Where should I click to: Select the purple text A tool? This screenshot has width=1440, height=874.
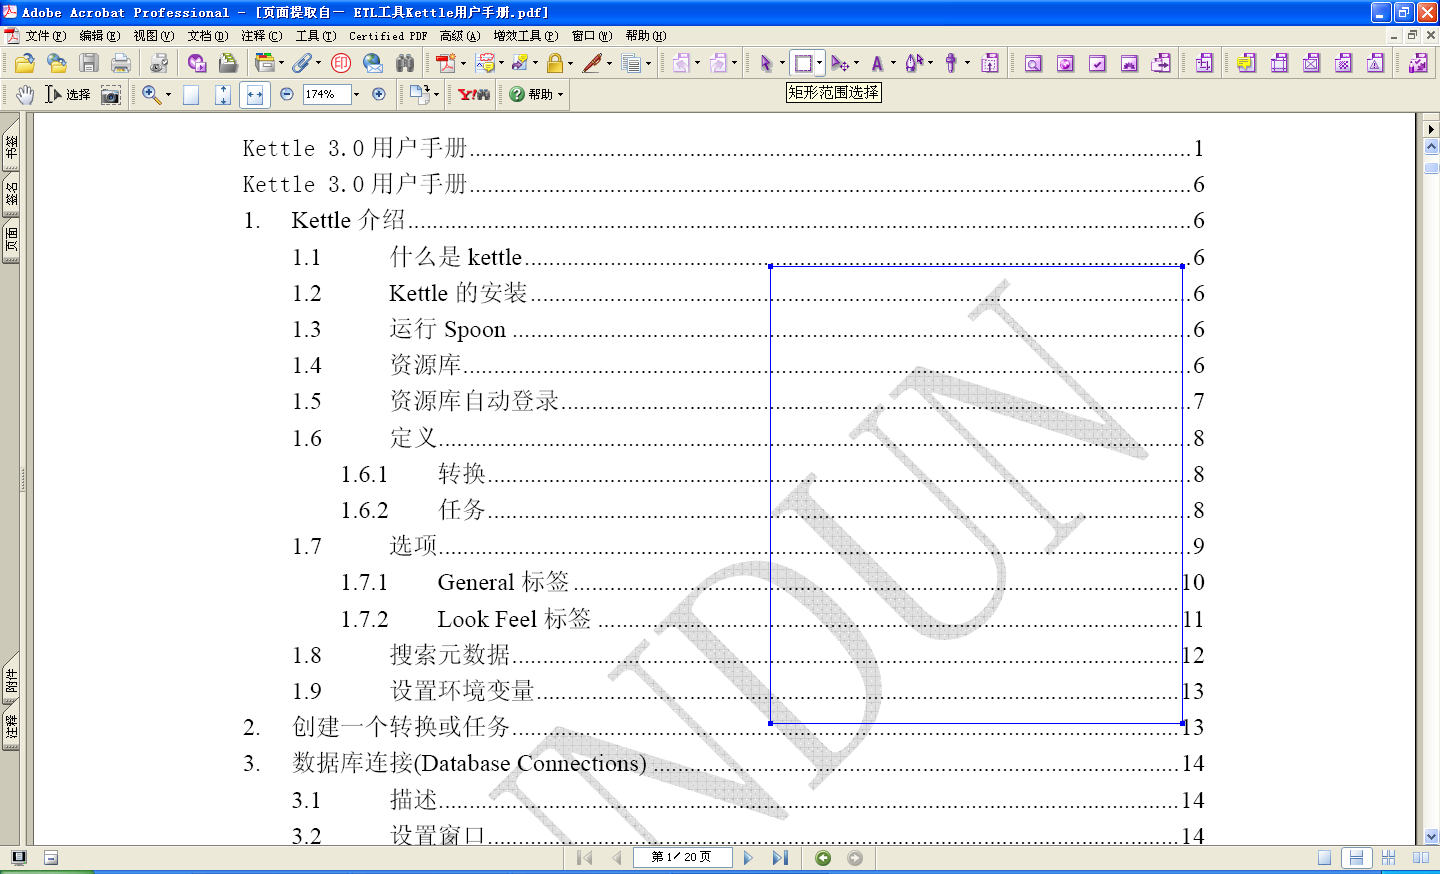point(877,63)
